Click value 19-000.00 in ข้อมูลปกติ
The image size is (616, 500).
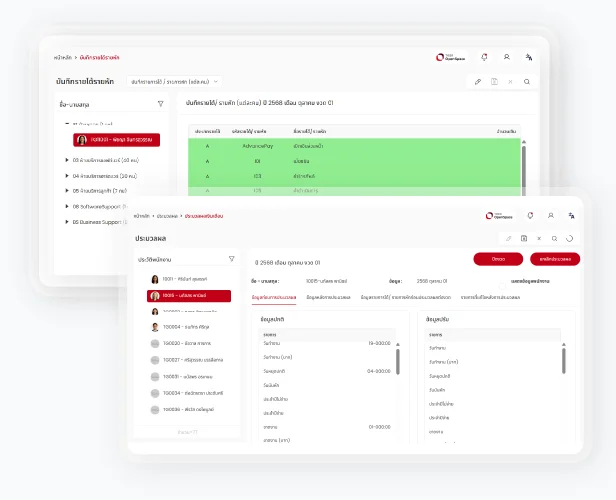380,343
